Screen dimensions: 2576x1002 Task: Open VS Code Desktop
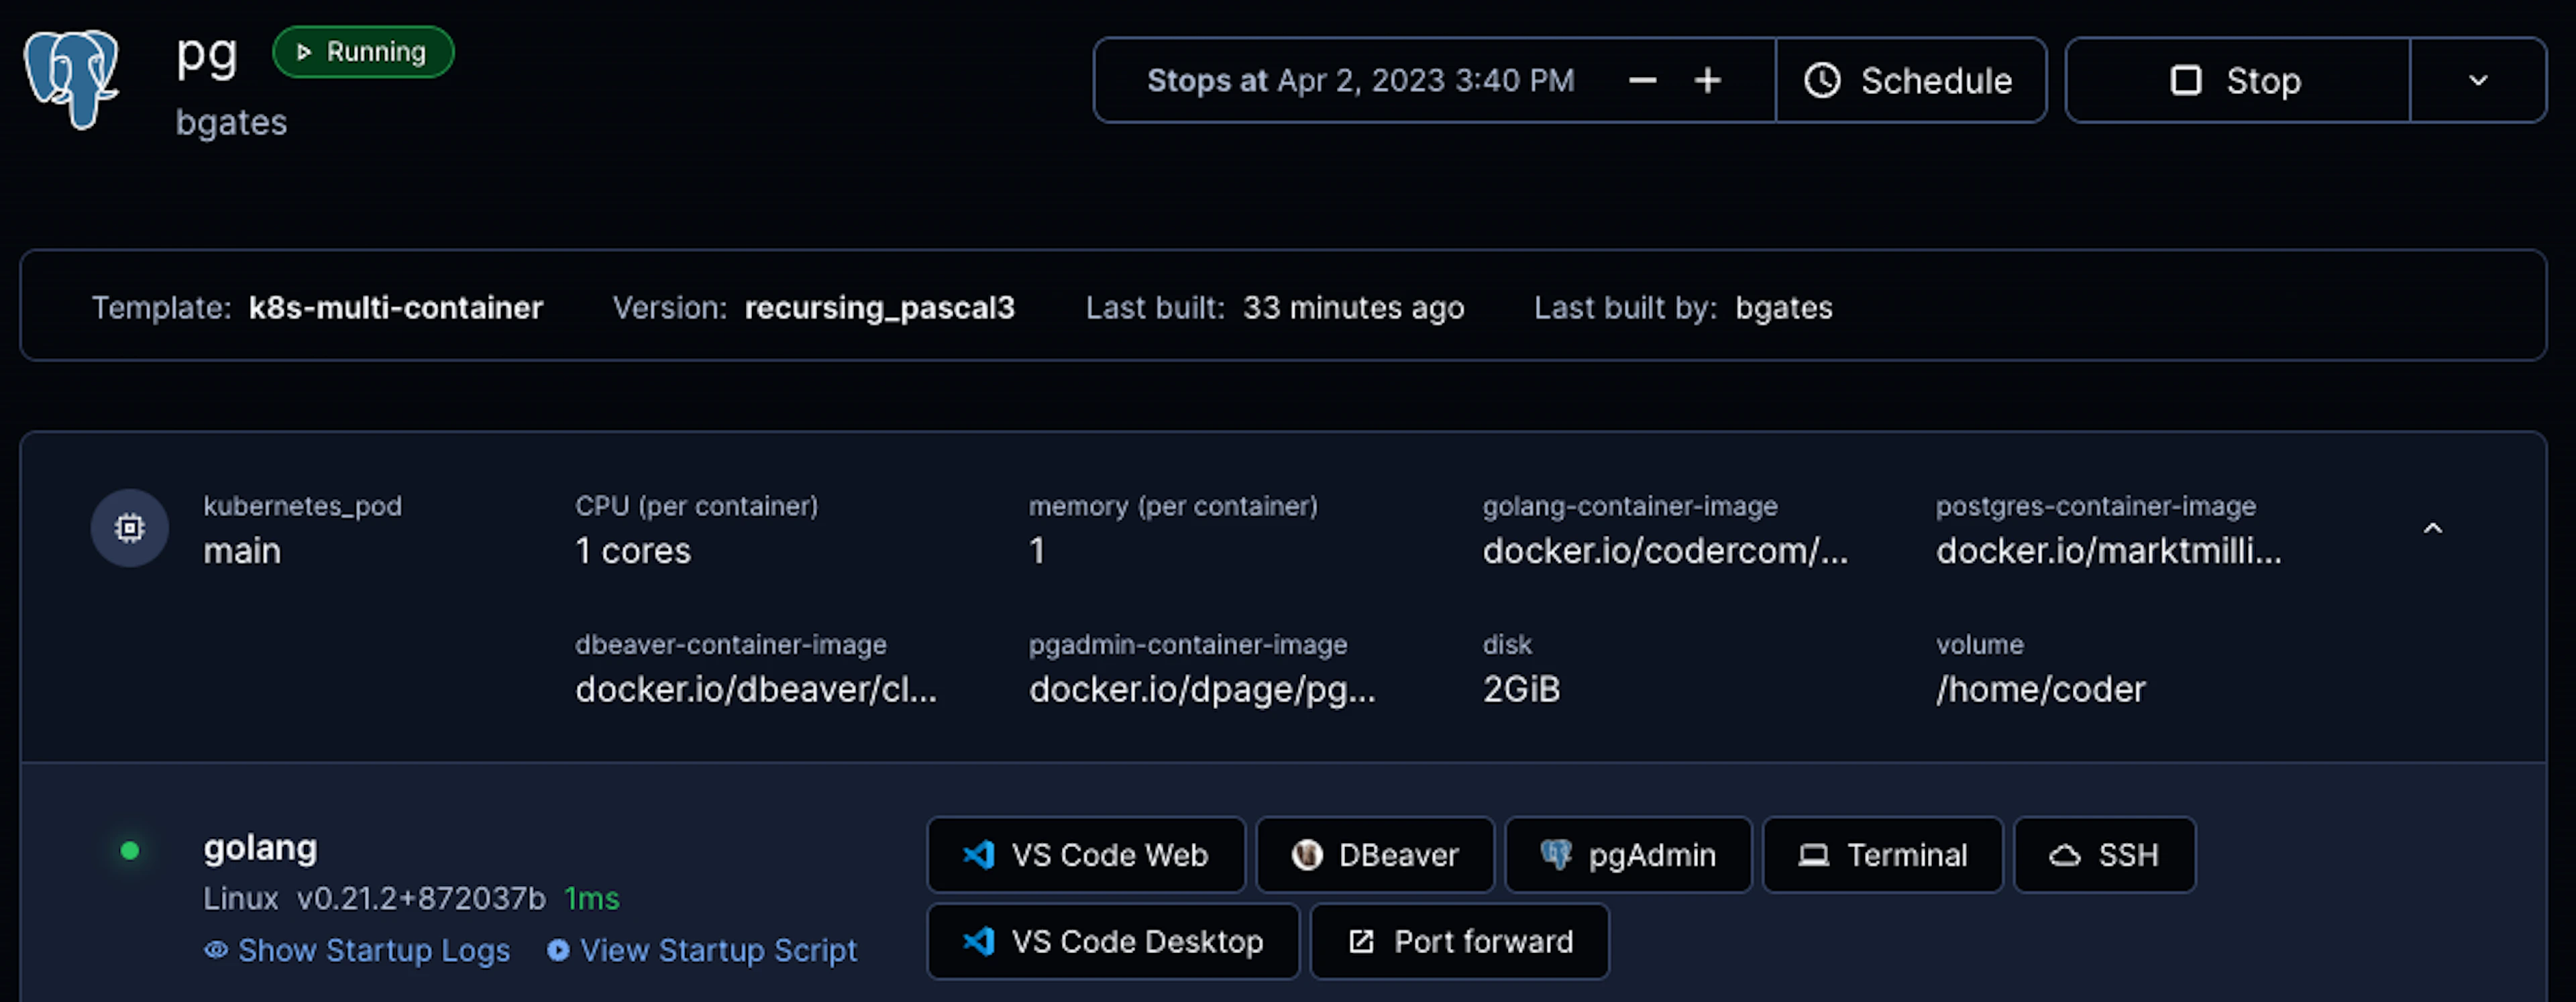1113,941
